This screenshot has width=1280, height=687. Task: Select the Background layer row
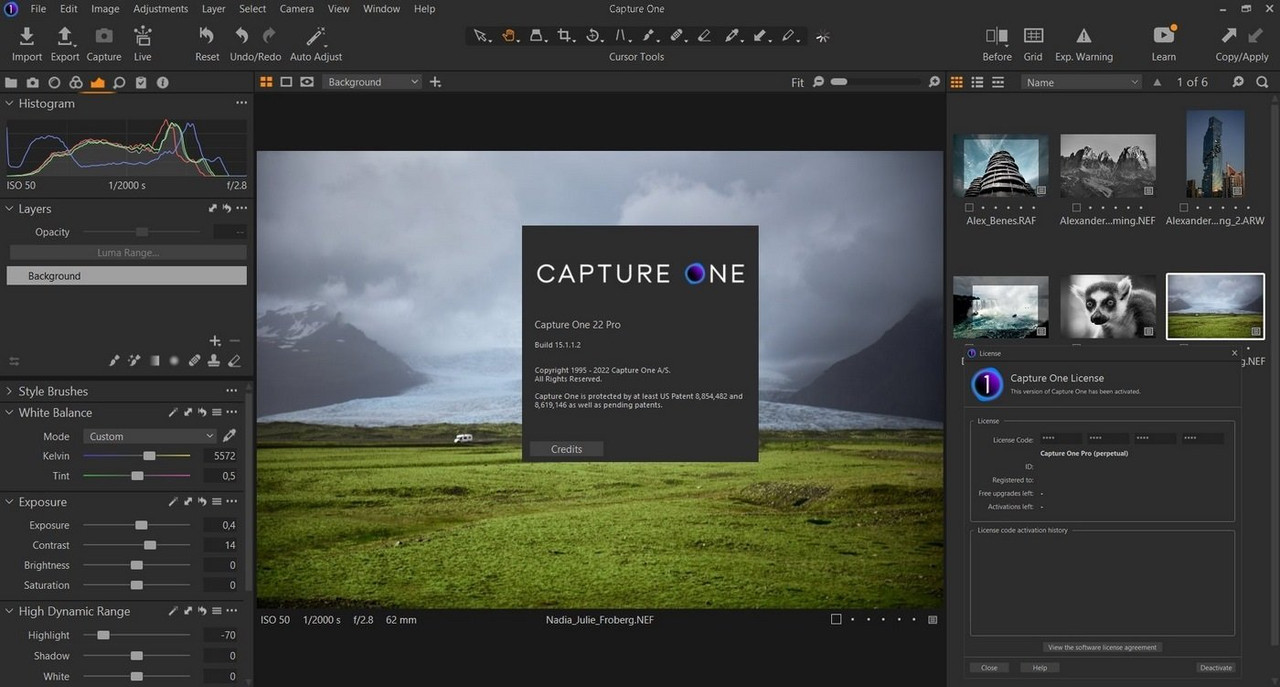(126, 276)
